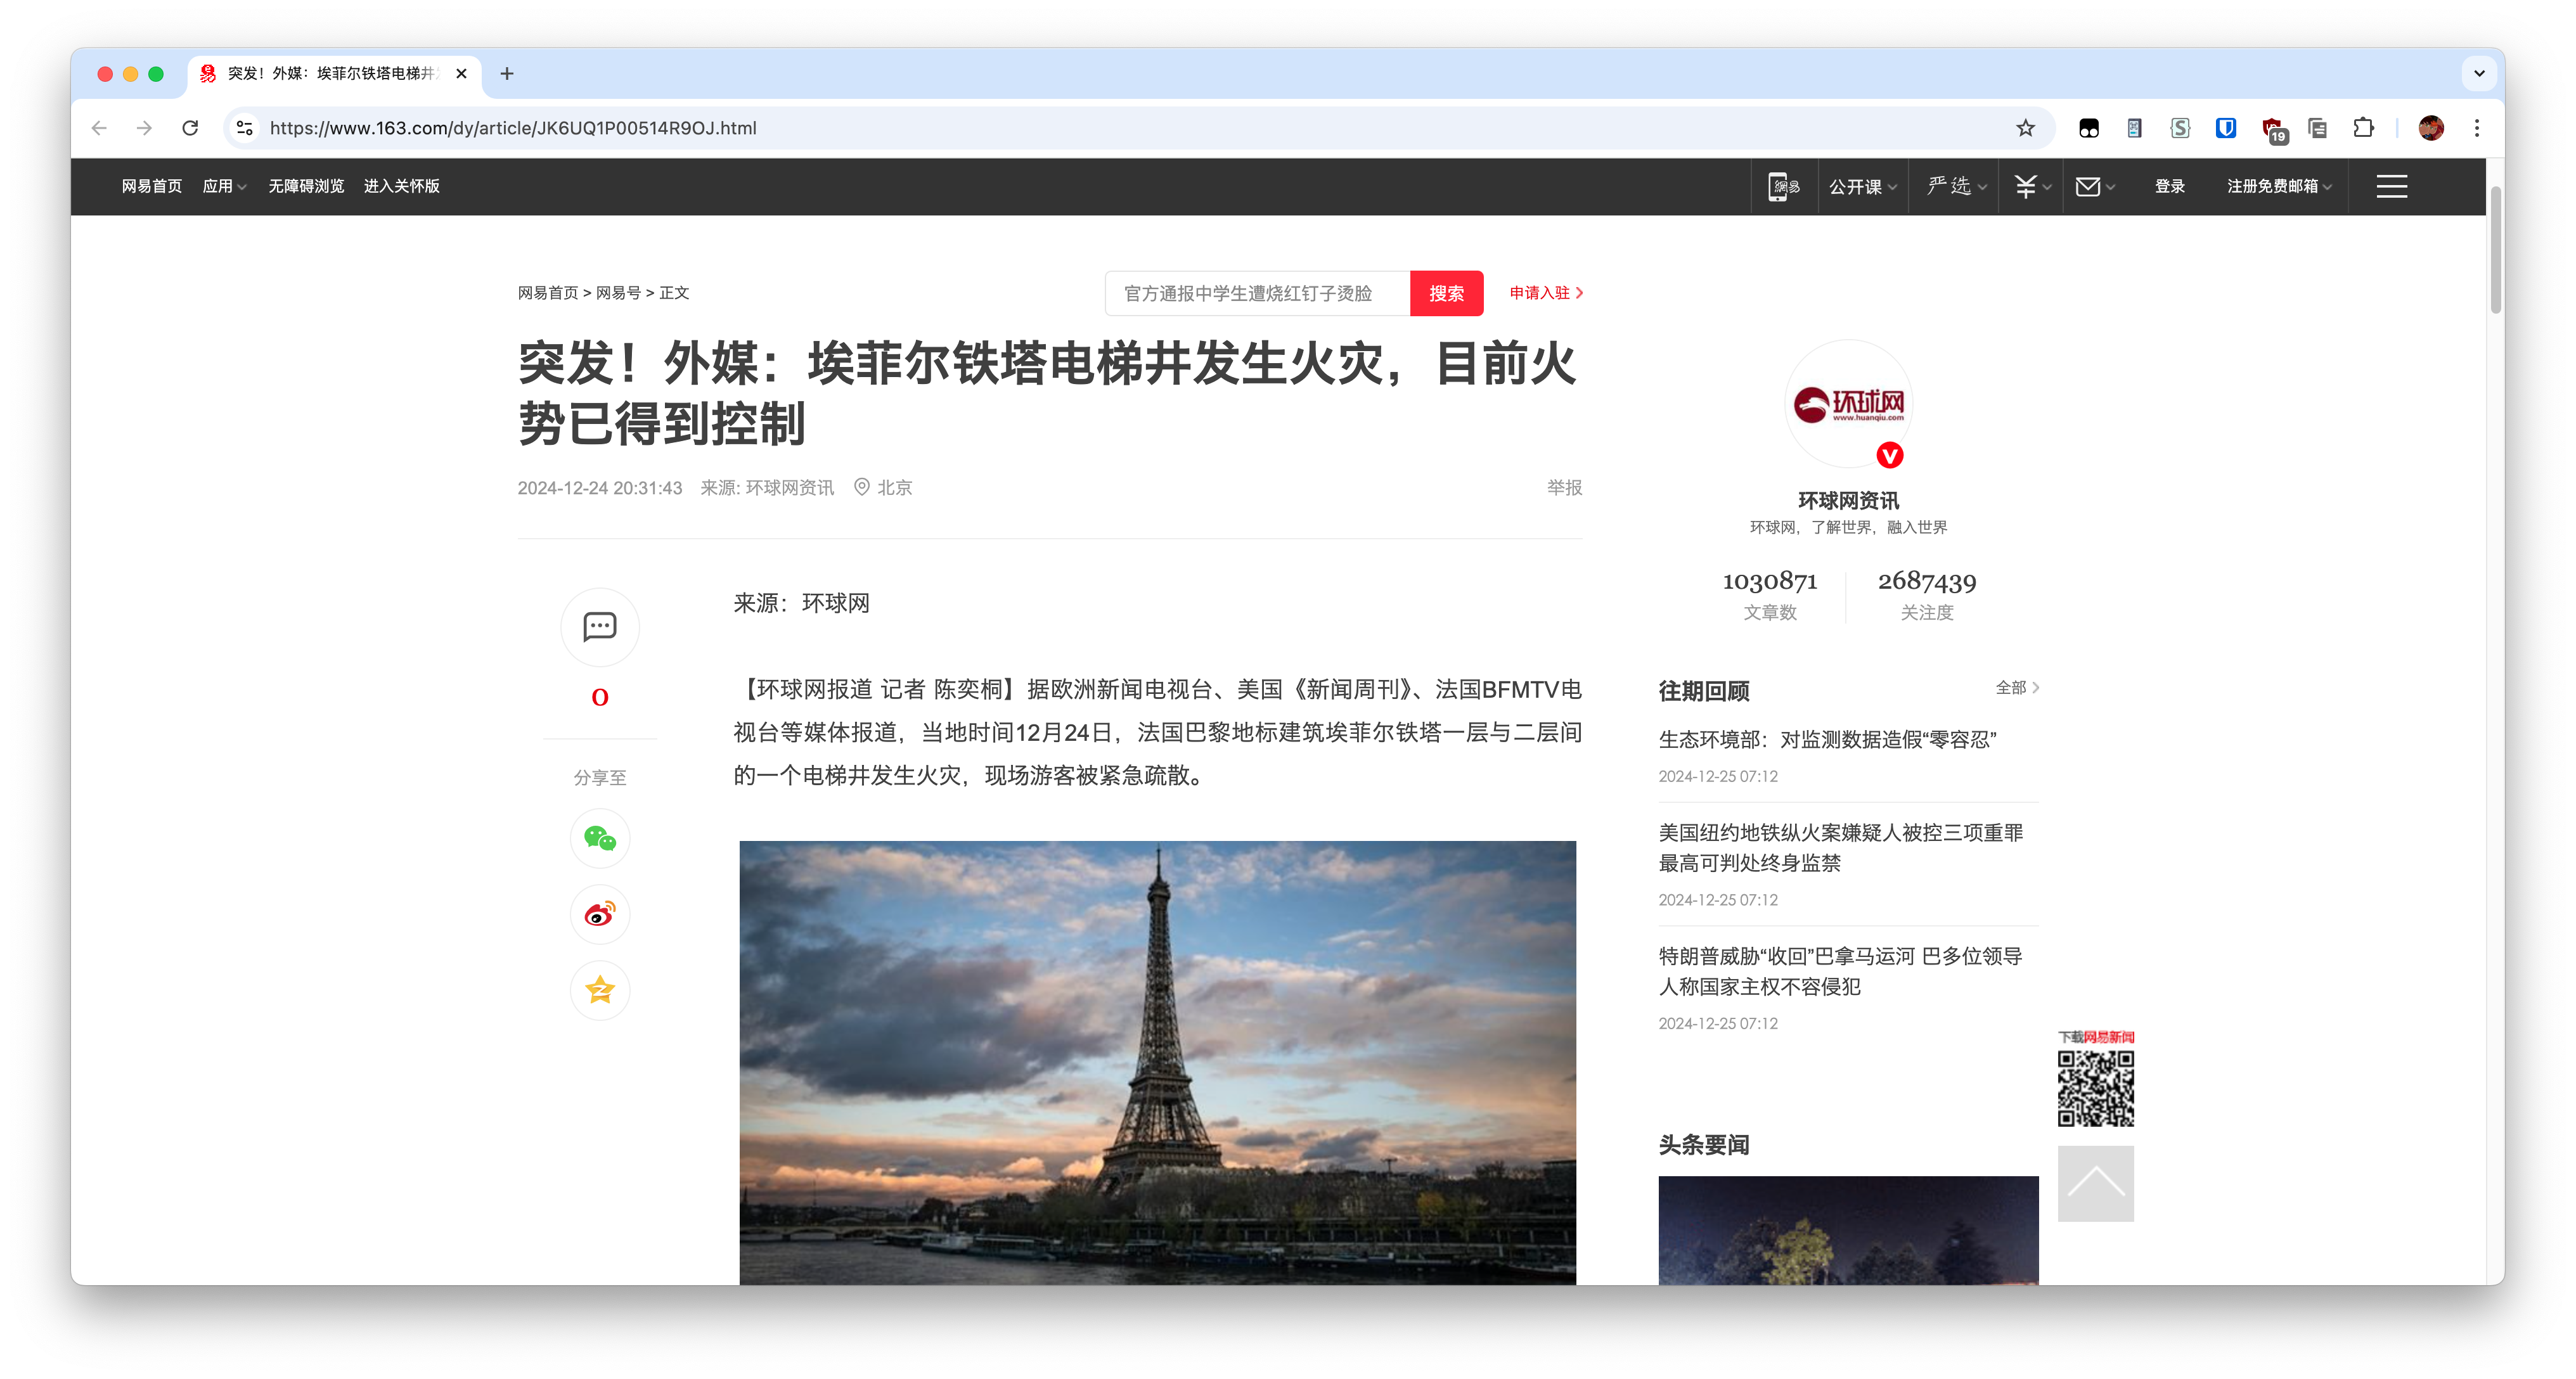Image resolution: width=2576 pixels, height=1379 pixels.
Task: Toggle the bookmark star in address bar
Action: 2026,128
